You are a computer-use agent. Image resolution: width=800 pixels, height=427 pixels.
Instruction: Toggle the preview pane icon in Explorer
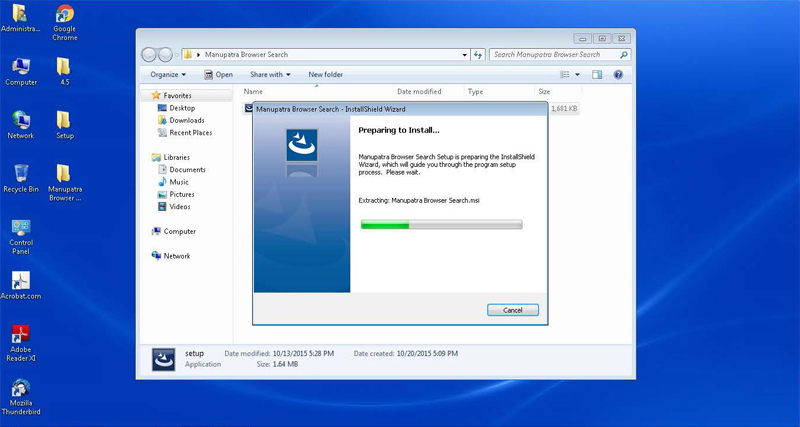pos(597,74)
